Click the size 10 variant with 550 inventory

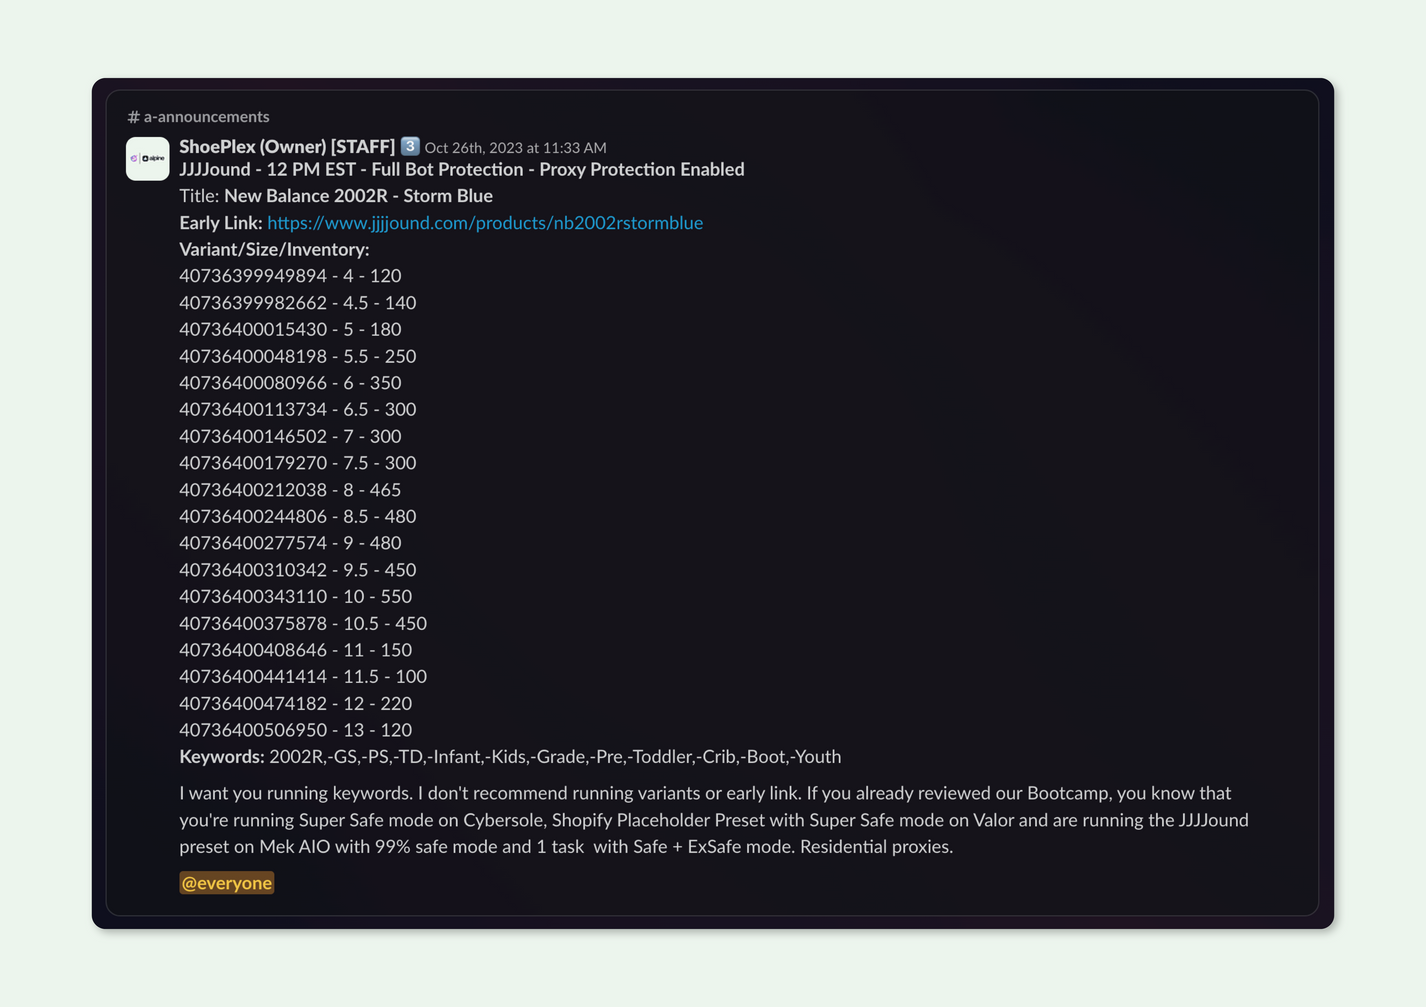click(x=295, y=597)
